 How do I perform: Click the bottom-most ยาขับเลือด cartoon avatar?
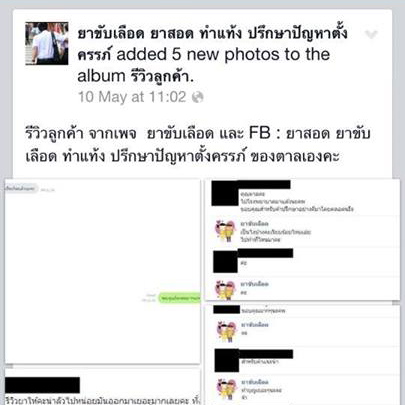227,389
